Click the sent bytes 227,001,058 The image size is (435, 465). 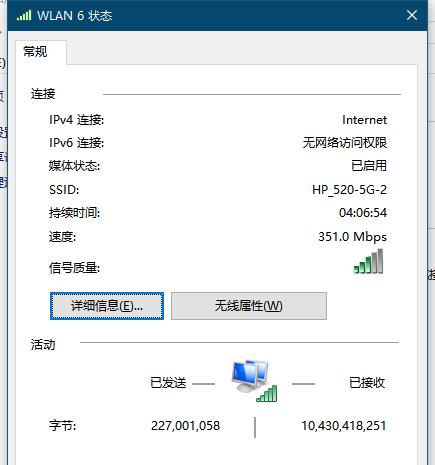click(x=185, y=426)
